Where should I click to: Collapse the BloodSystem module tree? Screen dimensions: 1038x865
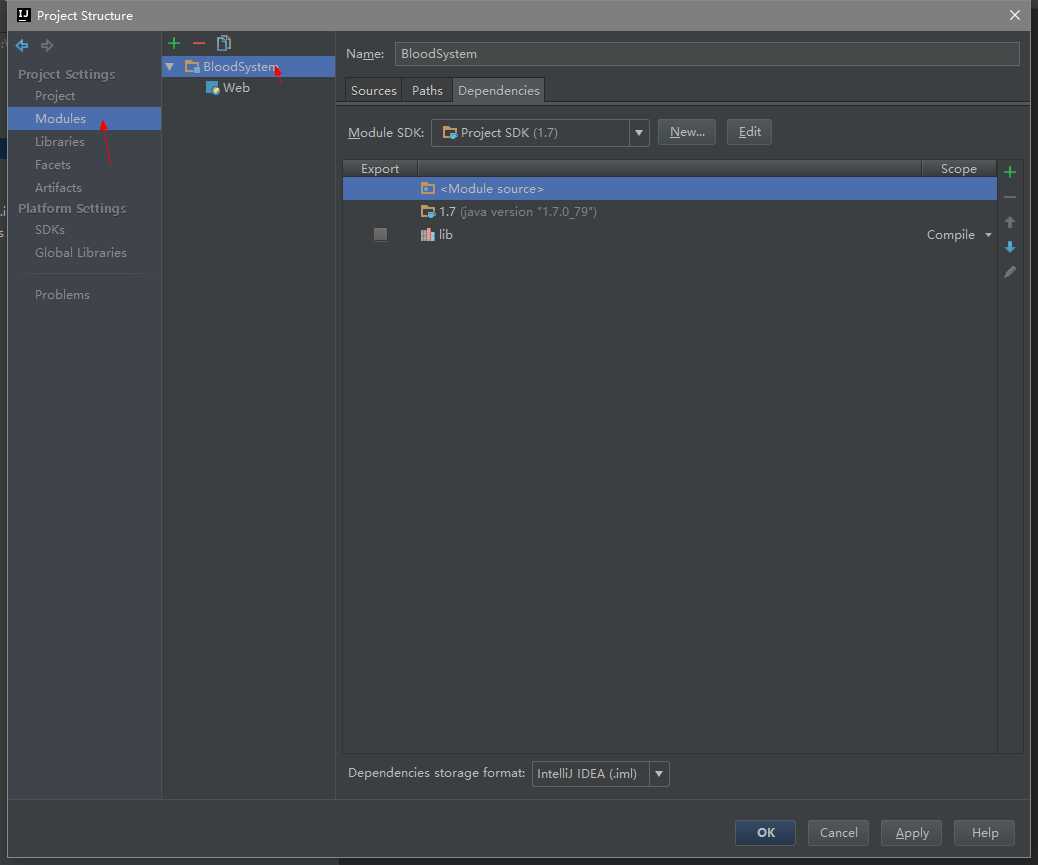tap(170, 66)
